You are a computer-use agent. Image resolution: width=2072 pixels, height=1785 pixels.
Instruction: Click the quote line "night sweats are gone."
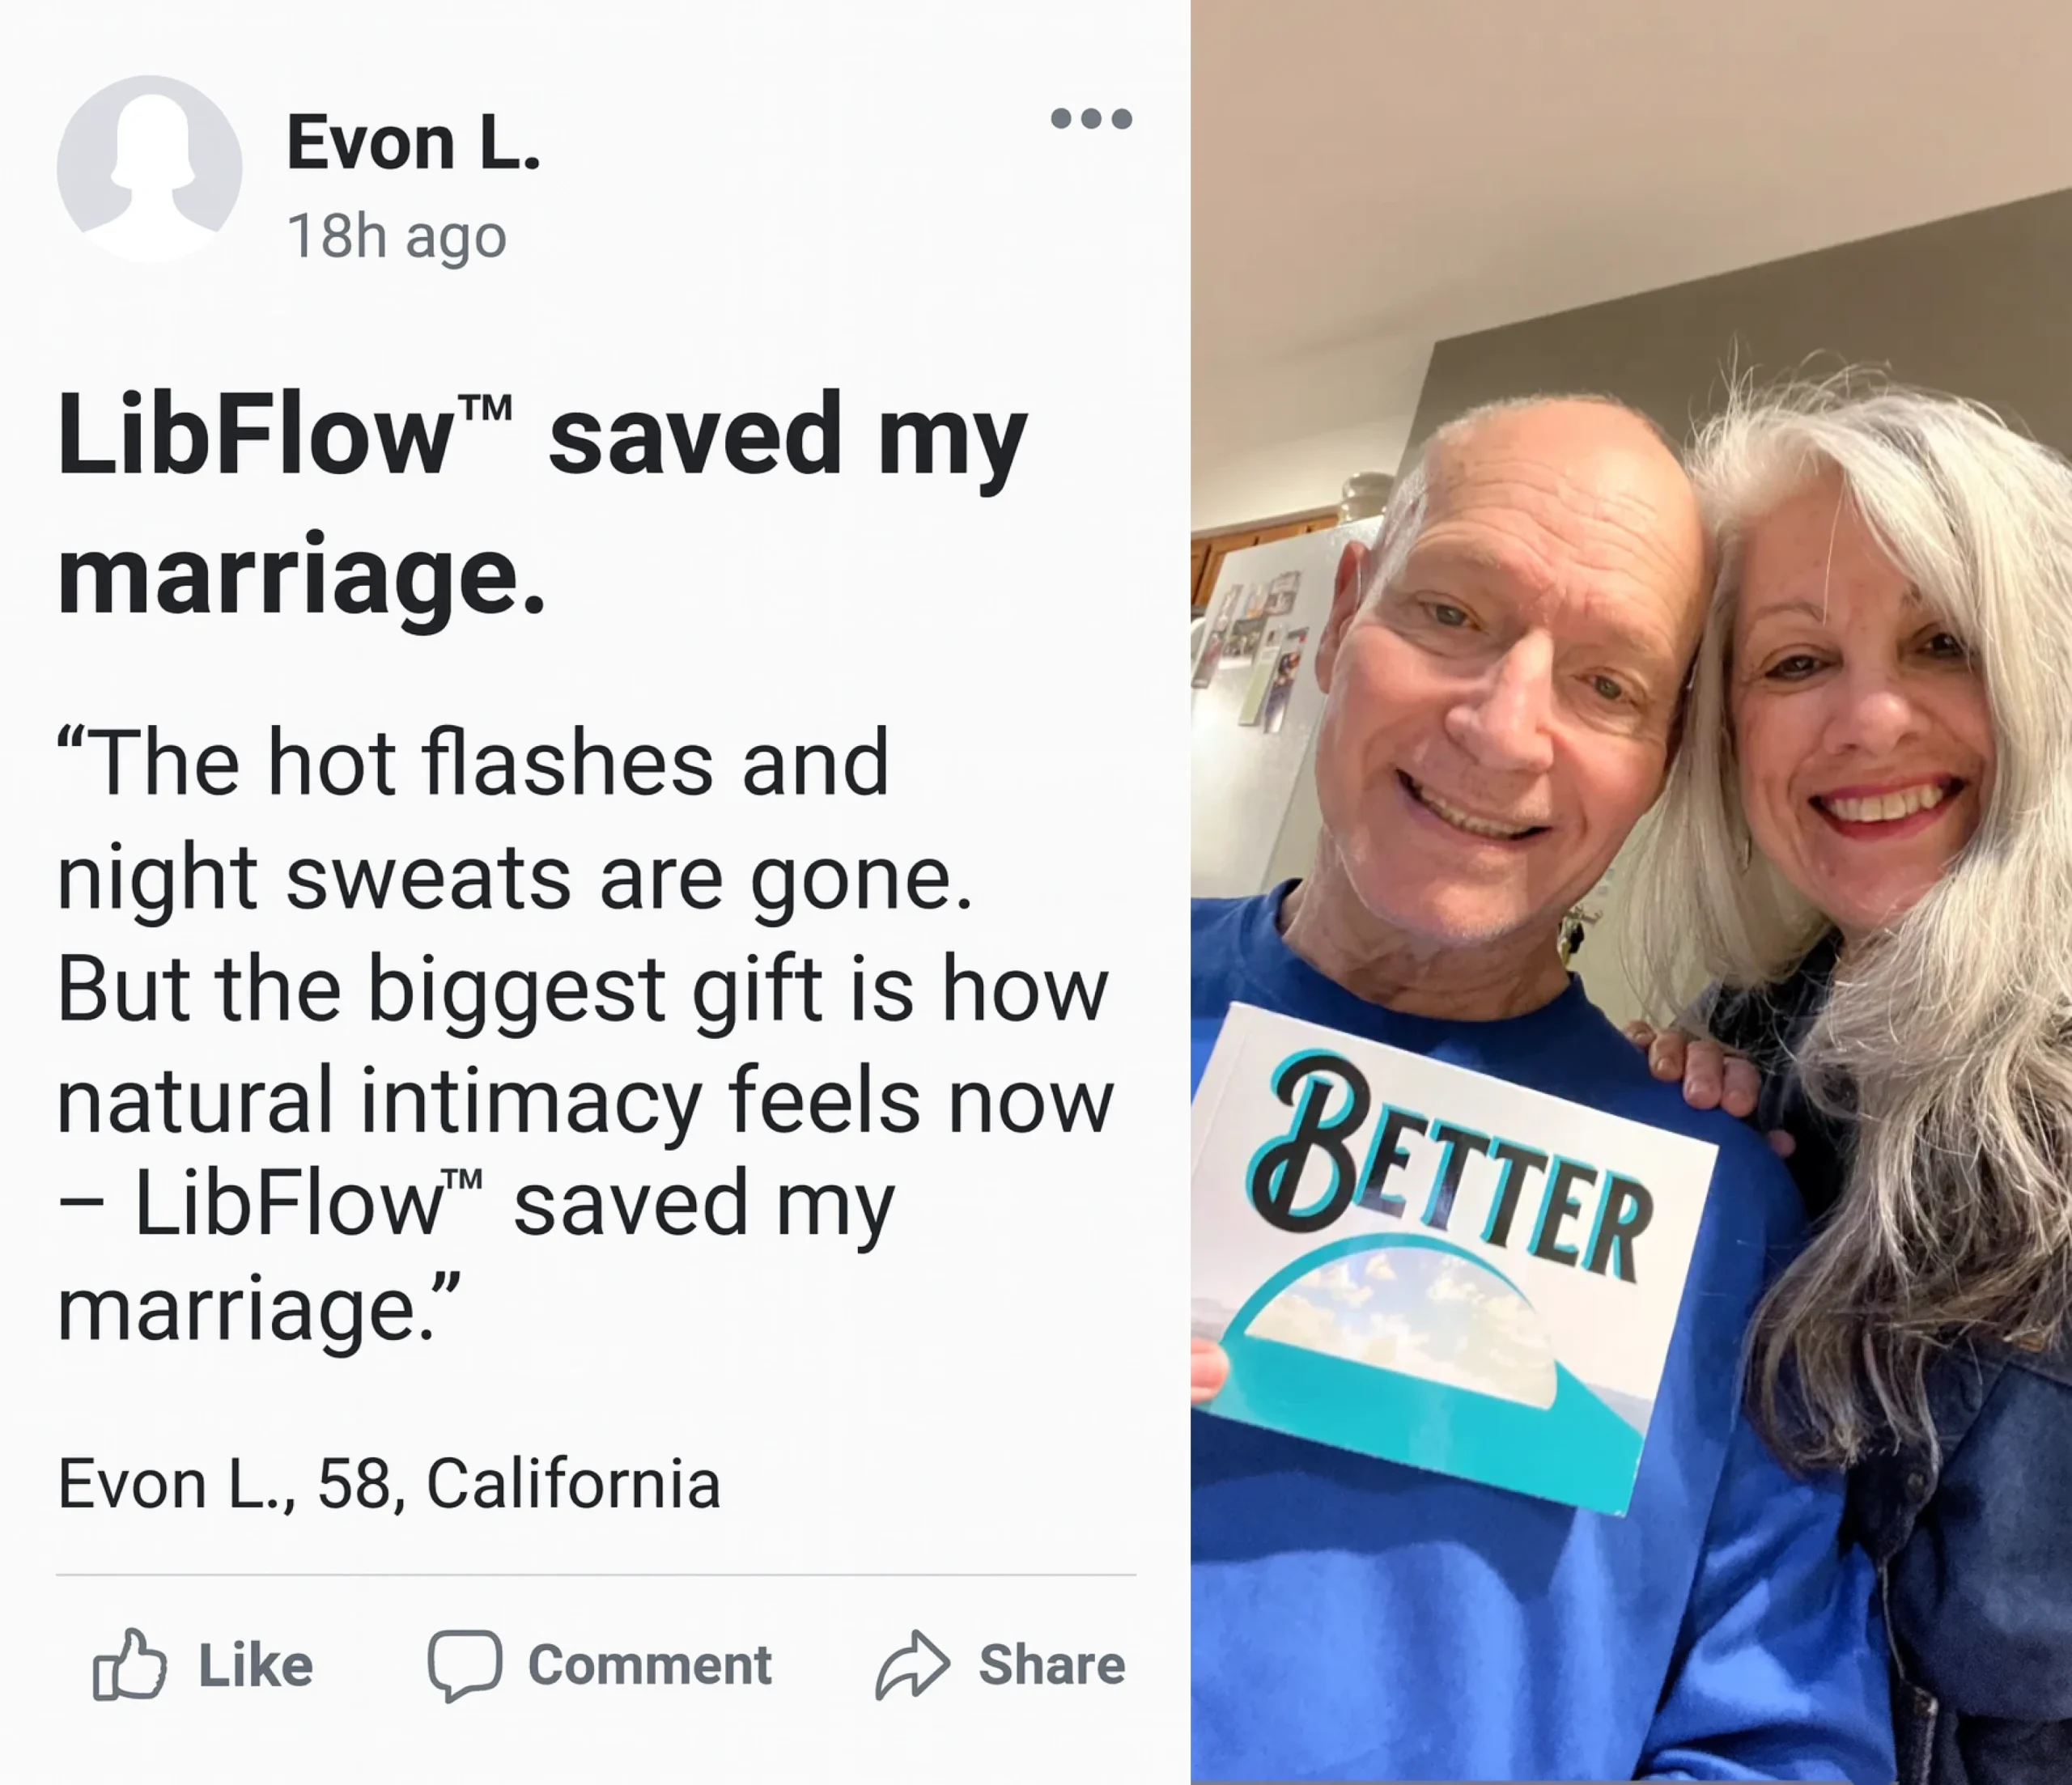tap(514, 878)
